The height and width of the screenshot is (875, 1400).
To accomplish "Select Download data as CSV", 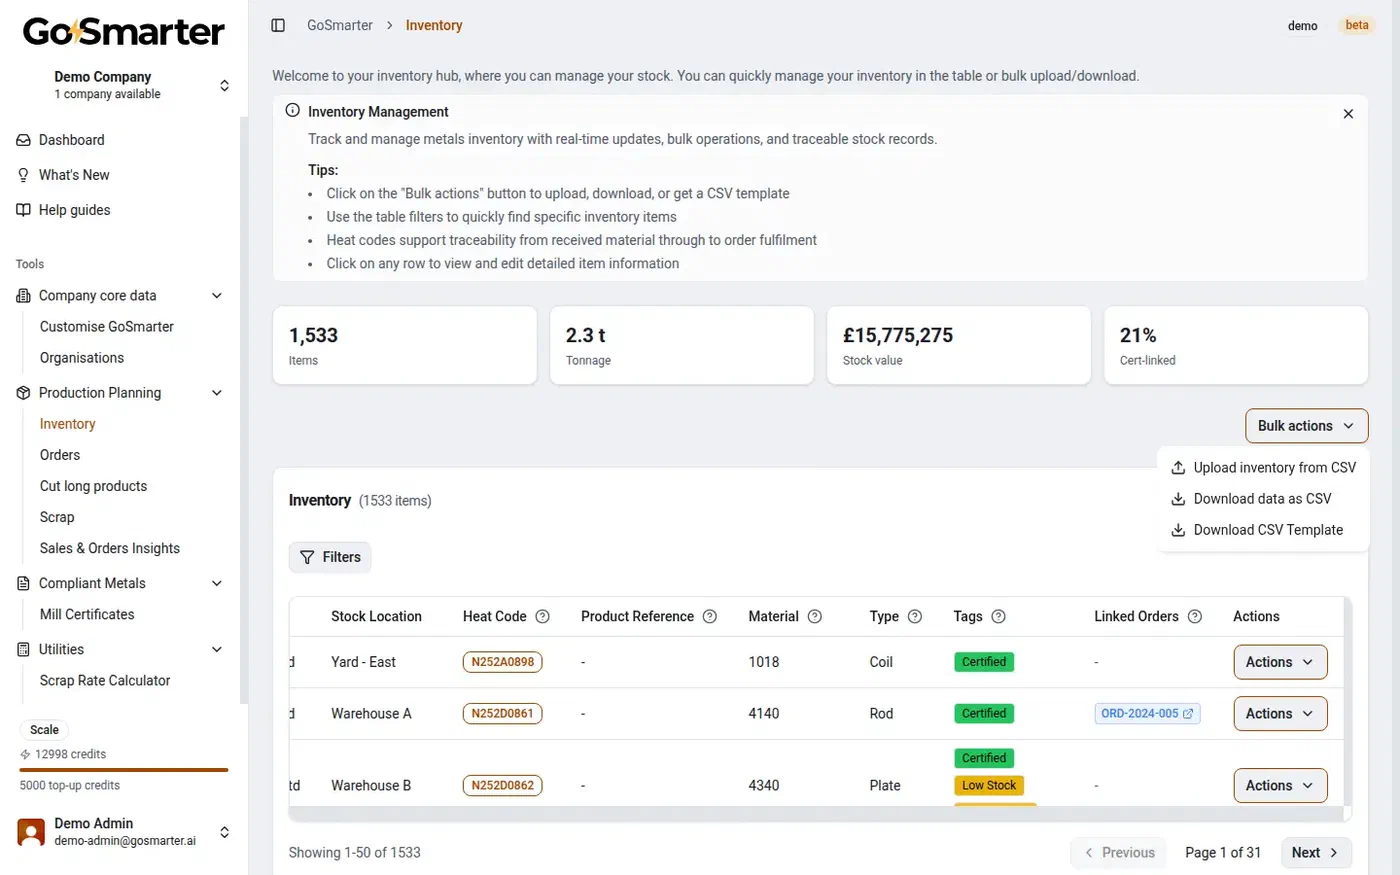I will click(1263, 499).
